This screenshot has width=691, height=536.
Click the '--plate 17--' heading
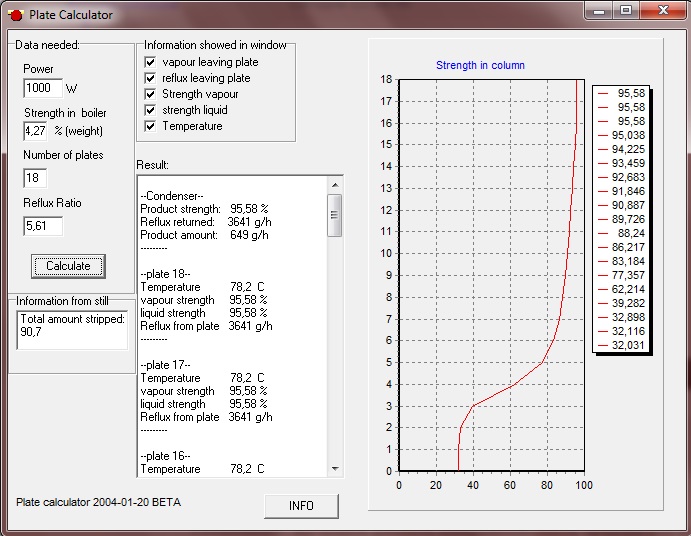click(x=165, y=365)
